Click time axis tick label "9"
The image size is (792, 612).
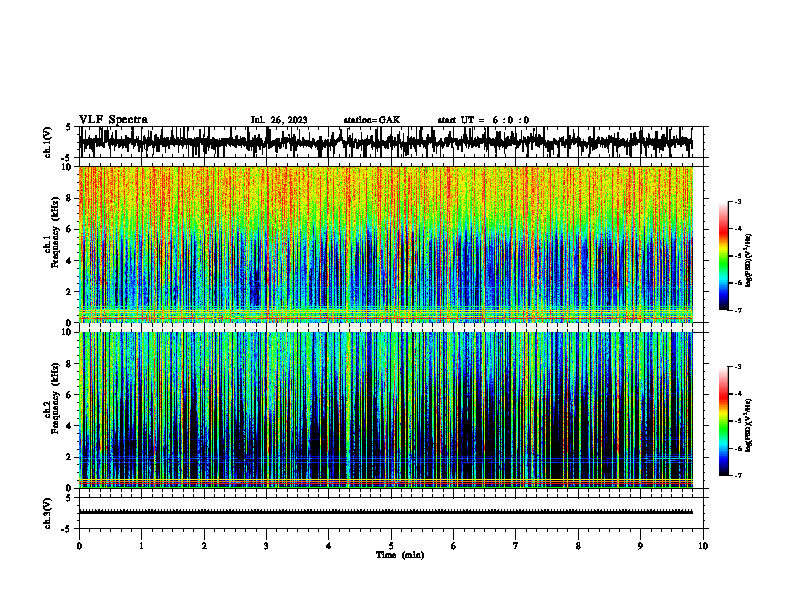(640, 546)
